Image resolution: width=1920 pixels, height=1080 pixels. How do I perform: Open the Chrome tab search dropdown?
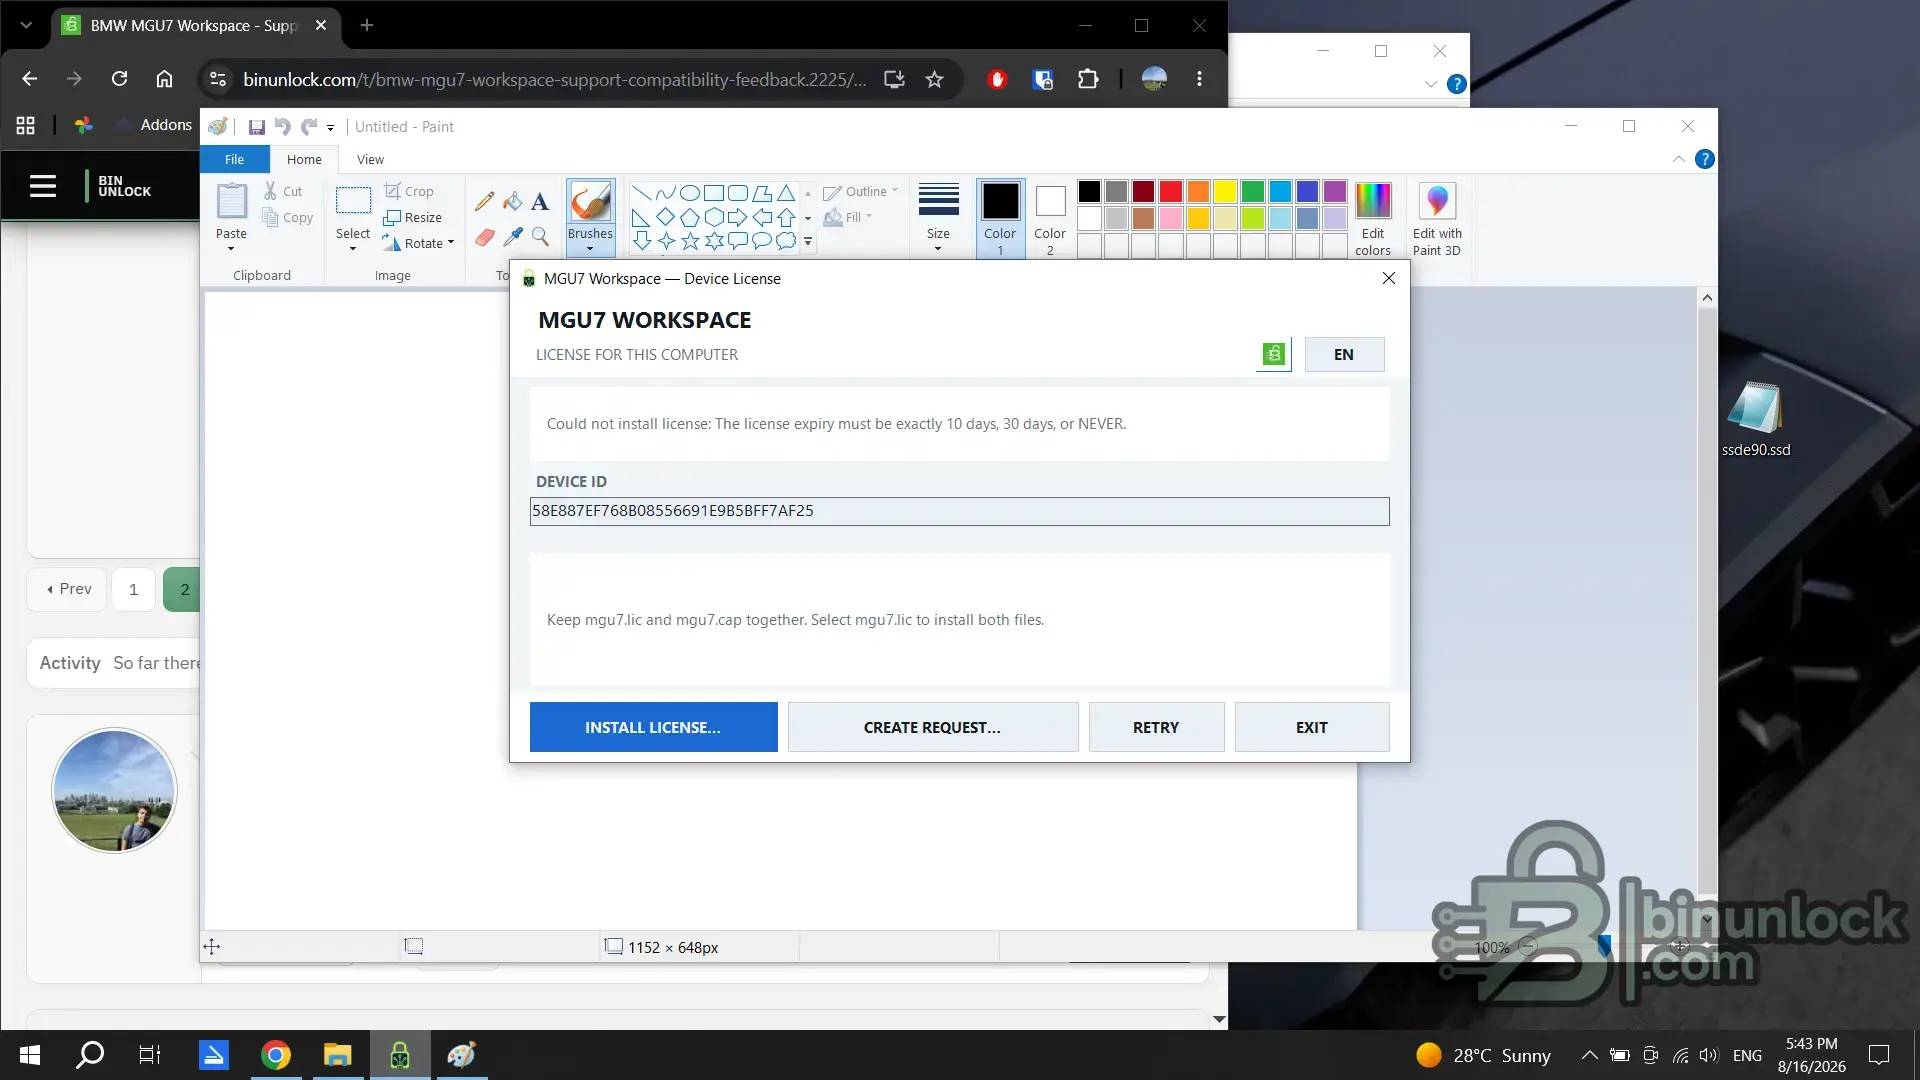pyautogui.click(x=26, y=25)
